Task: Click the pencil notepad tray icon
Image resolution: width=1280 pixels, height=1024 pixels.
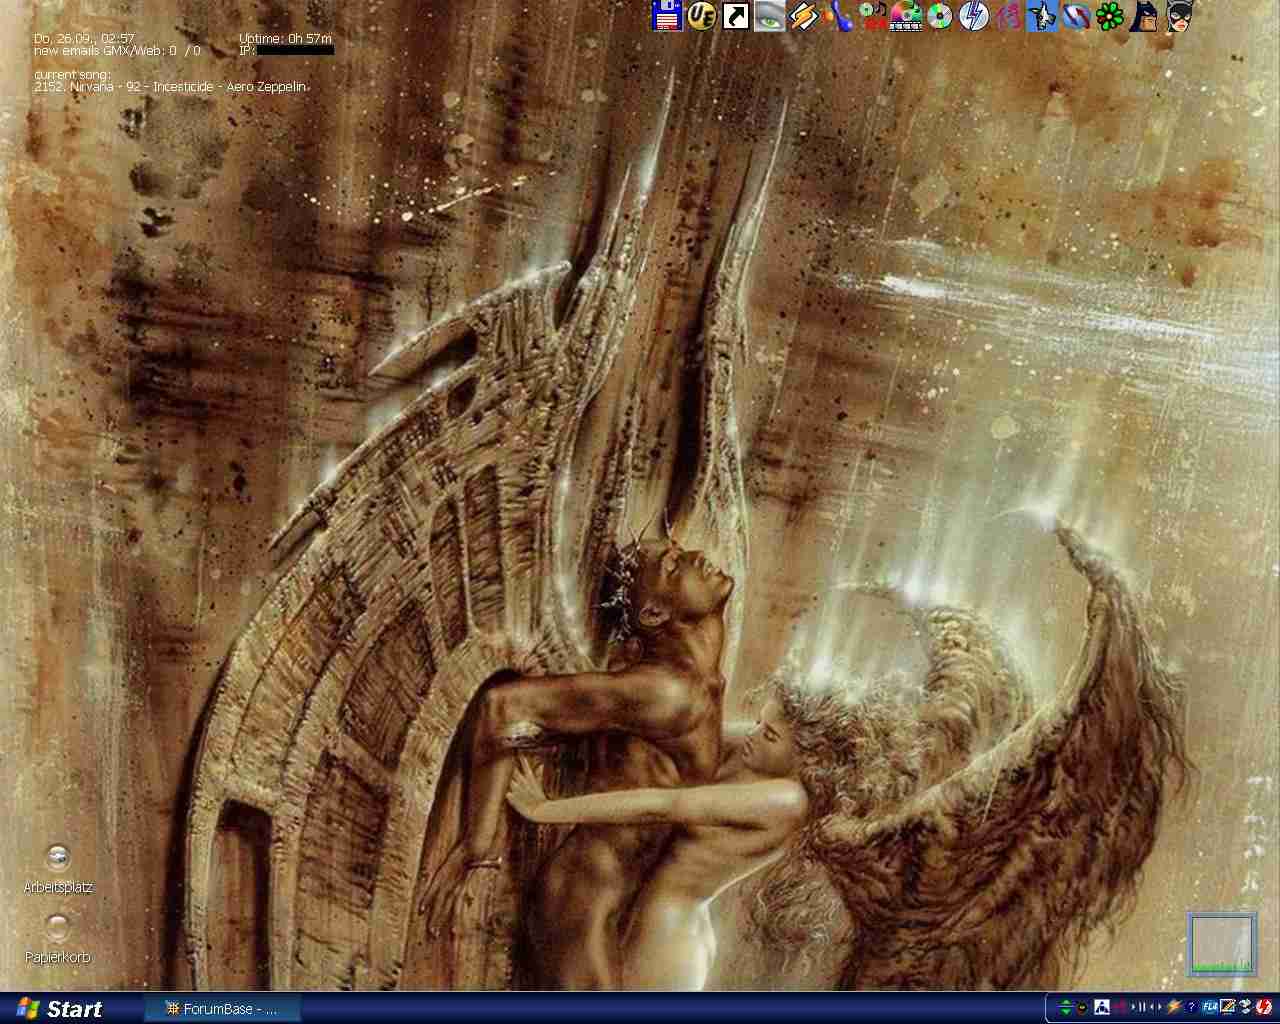Action: [x=1228, y=1007]
